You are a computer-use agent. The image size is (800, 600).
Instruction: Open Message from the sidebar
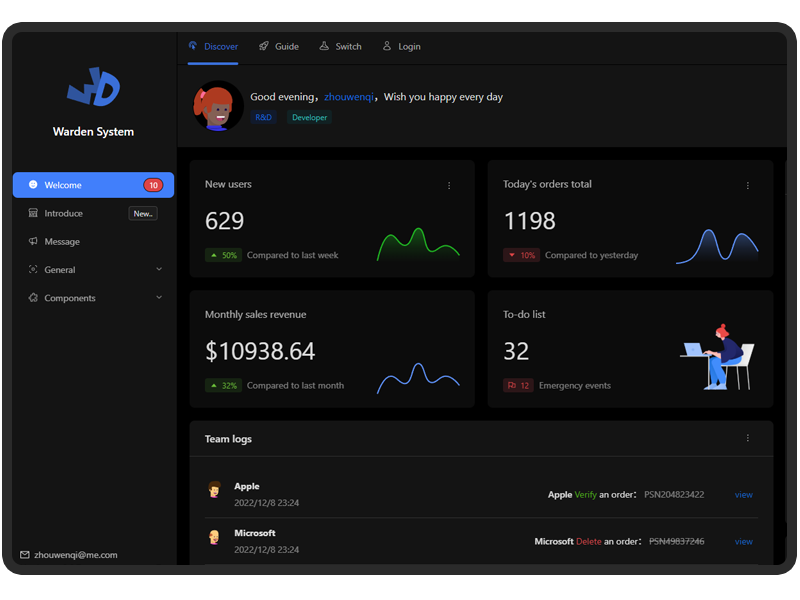point(62,242)
